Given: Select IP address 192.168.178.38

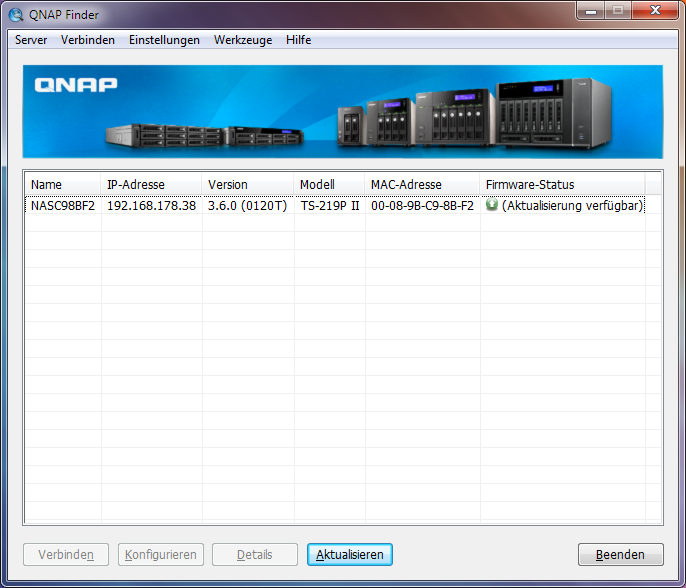Looking at the screenshot, I should click(151, 205).
